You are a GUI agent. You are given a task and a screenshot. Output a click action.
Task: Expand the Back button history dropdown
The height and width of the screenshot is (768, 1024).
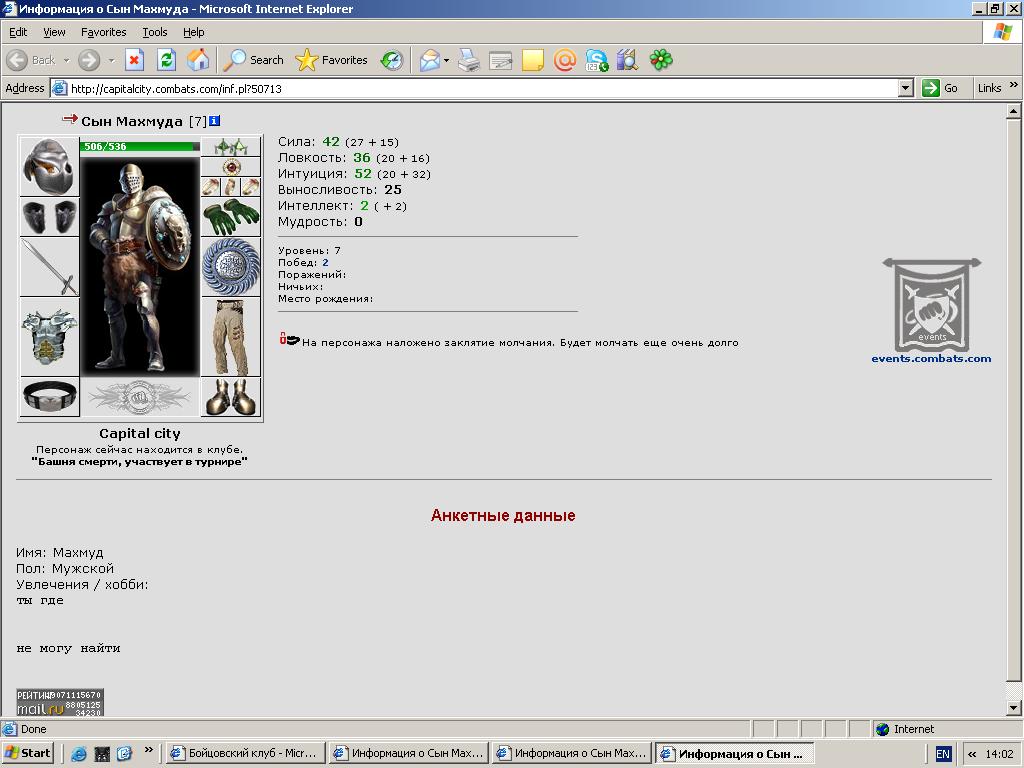[66, 60]
